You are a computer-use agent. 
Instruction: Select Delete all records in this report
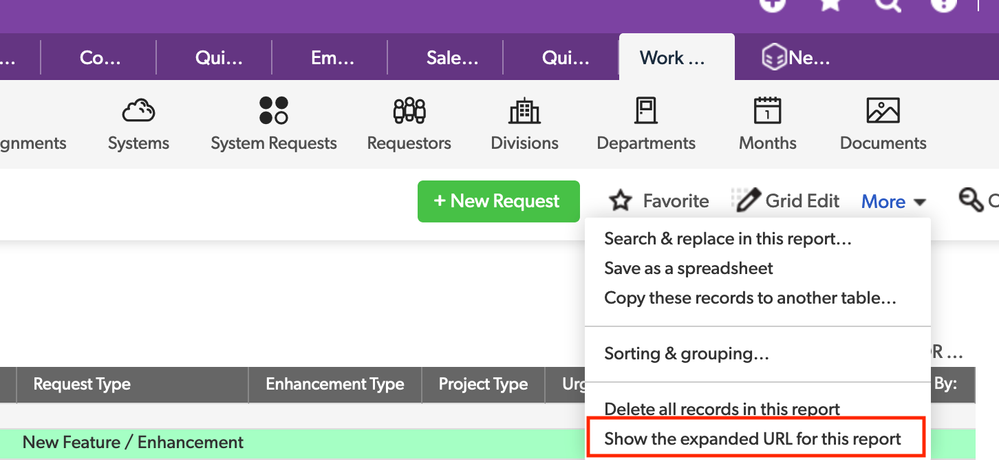coord(722,409)
